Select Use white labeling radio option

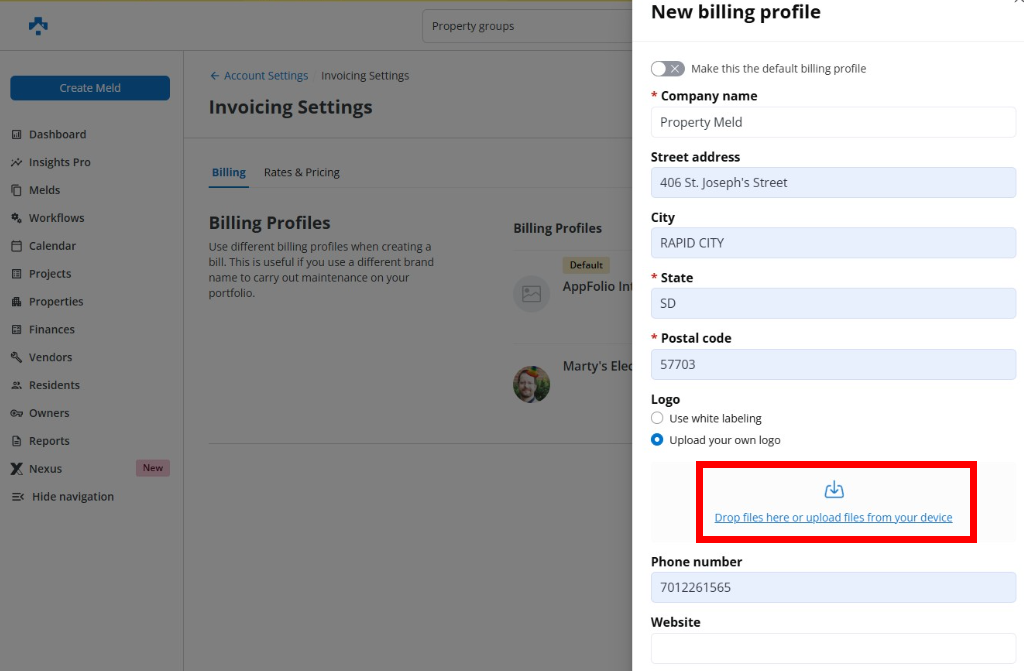(657, 418)
